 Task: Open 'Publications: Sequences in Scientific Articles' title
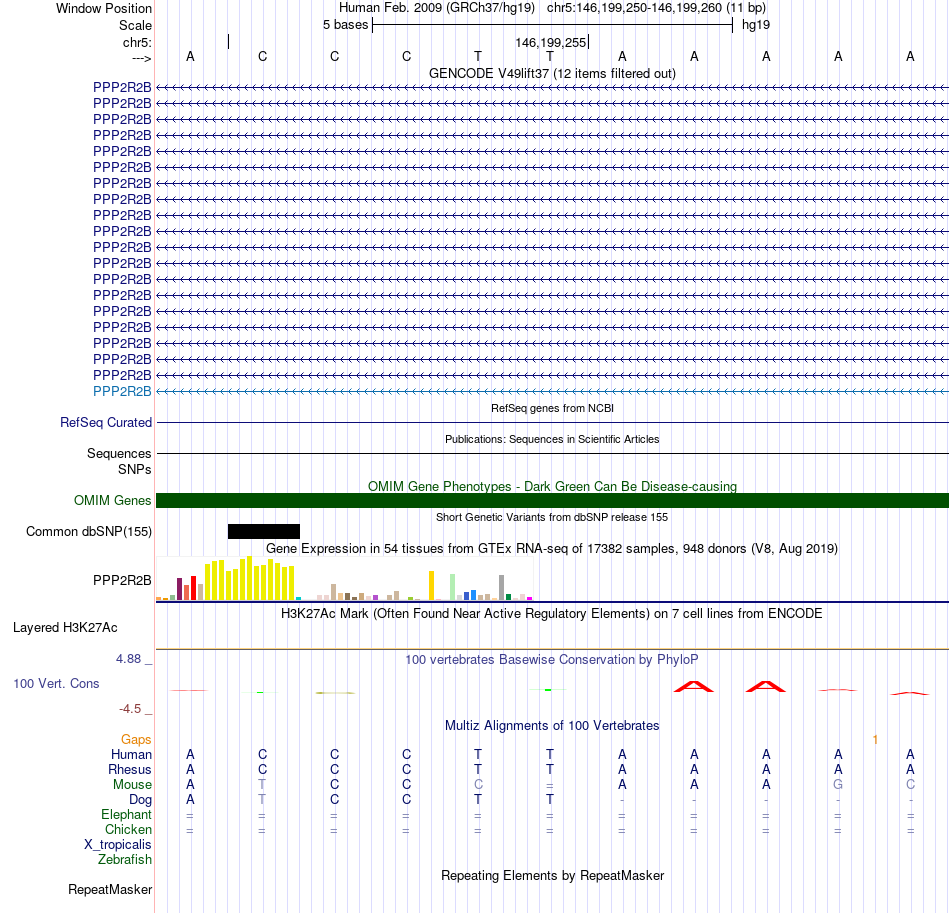[552, 439]
